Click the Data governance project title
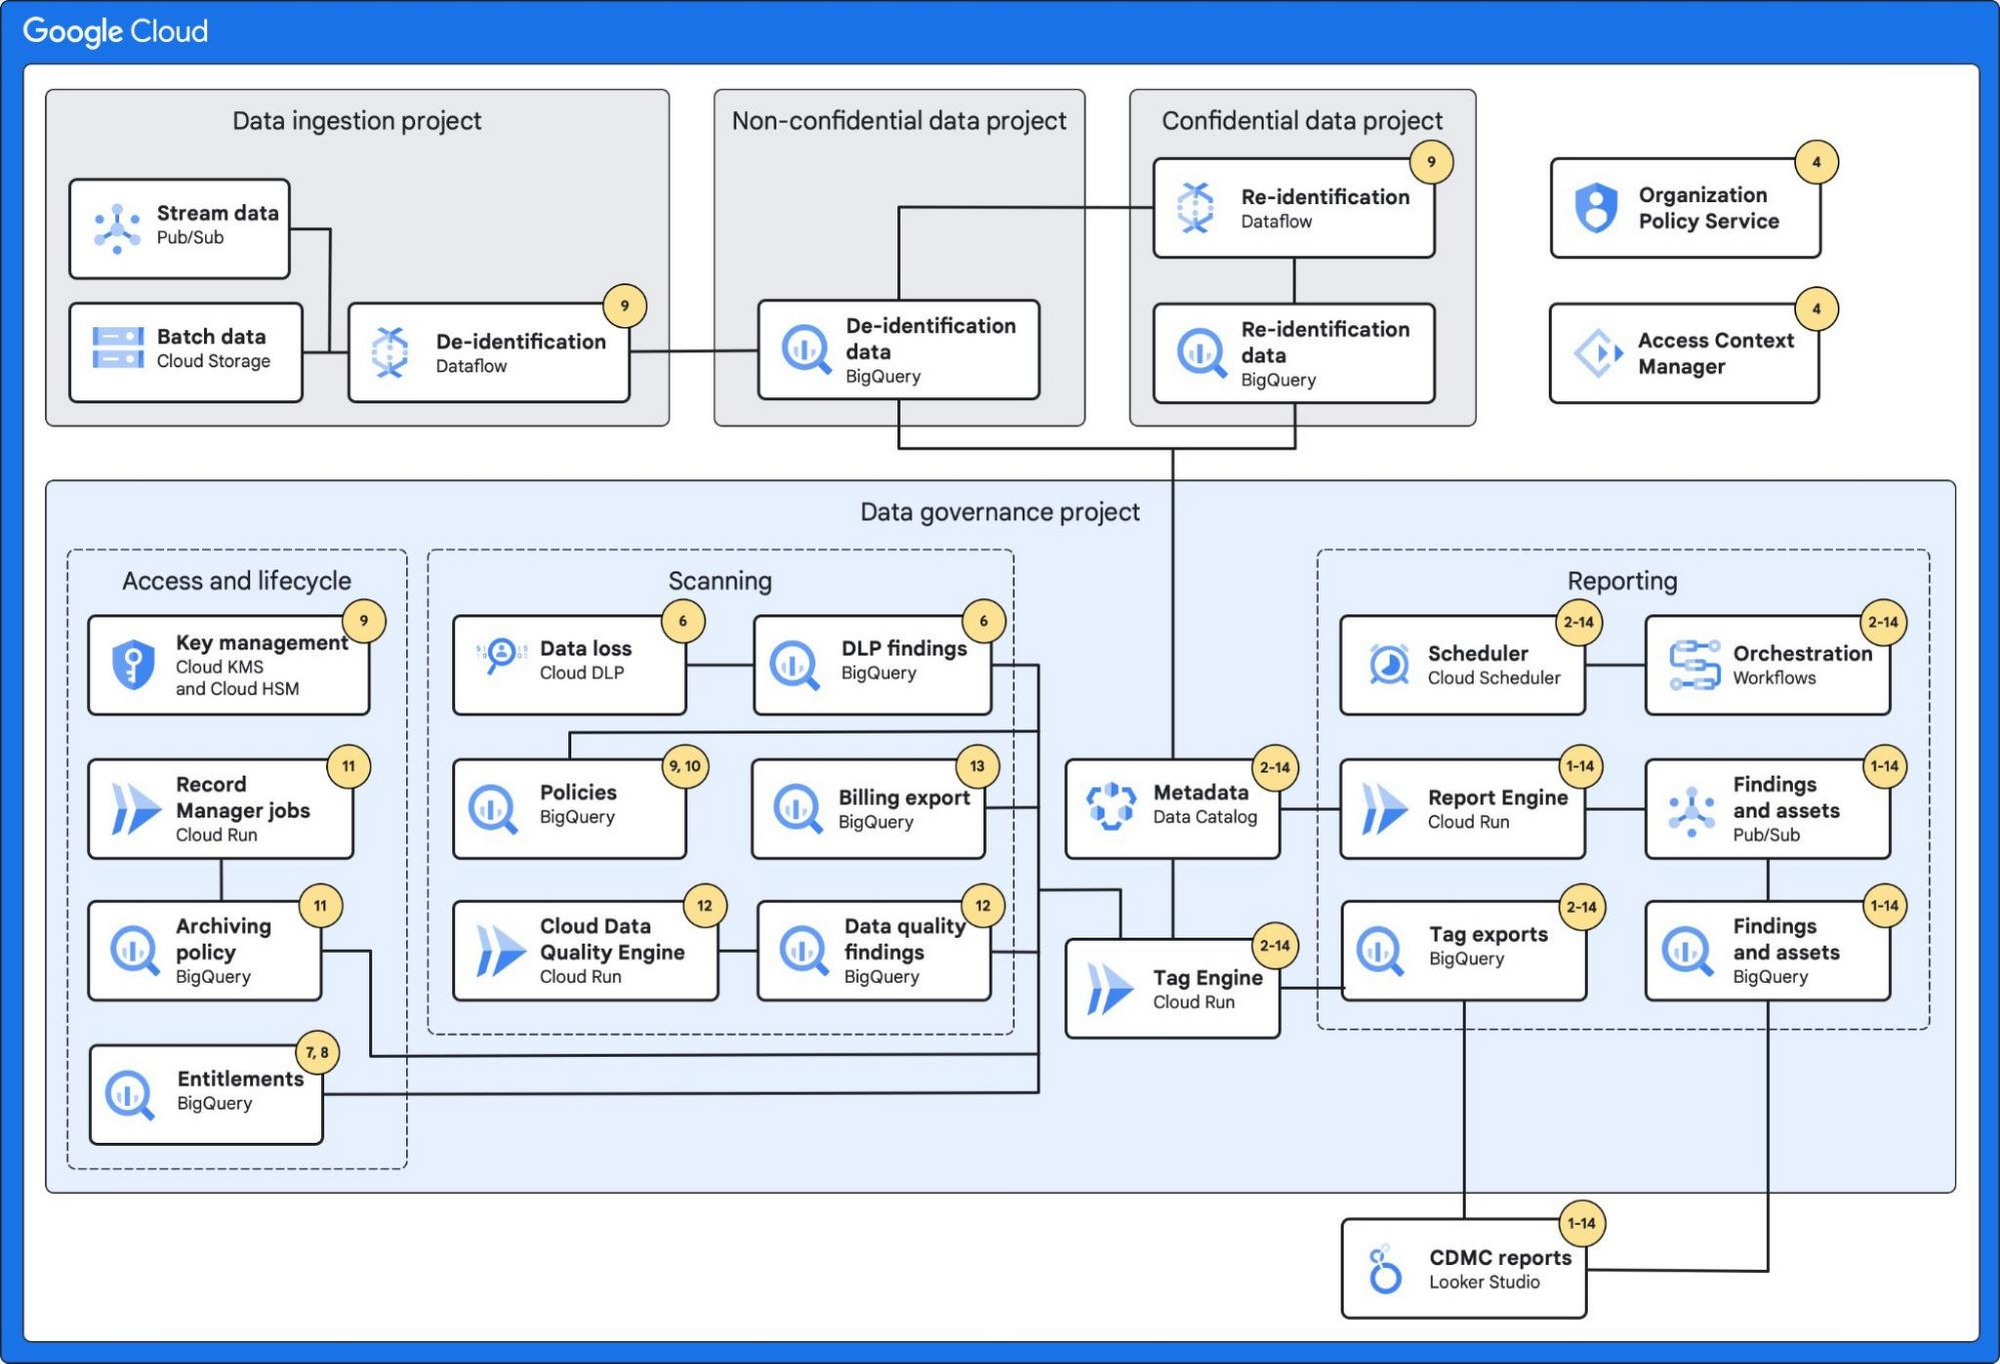Image resolution: width=2000 pixels, height=1364 pixels. point(1000,512)
